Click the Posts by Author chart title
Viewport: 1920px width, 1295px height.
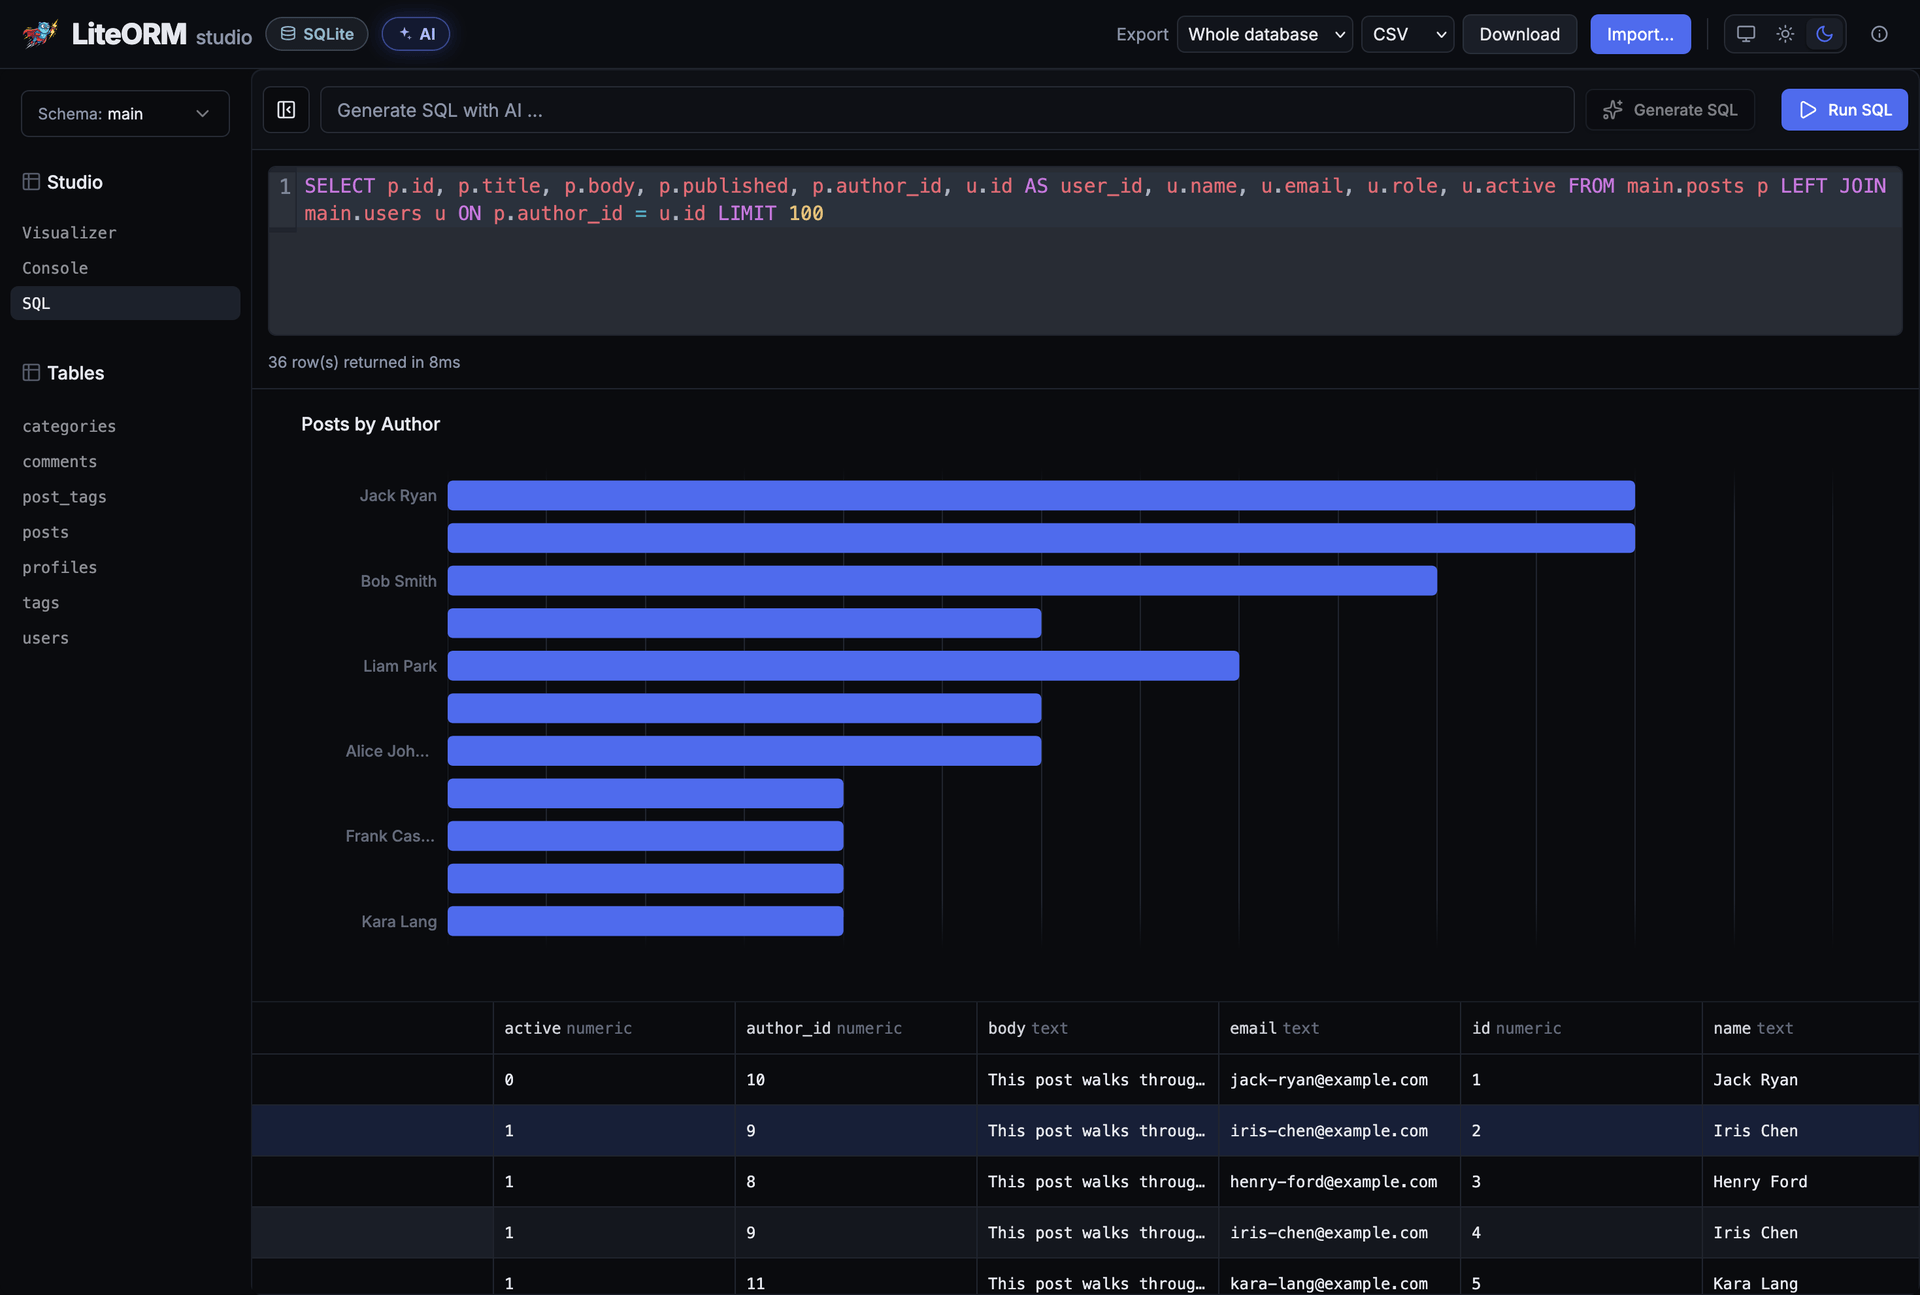pos(370,424)
